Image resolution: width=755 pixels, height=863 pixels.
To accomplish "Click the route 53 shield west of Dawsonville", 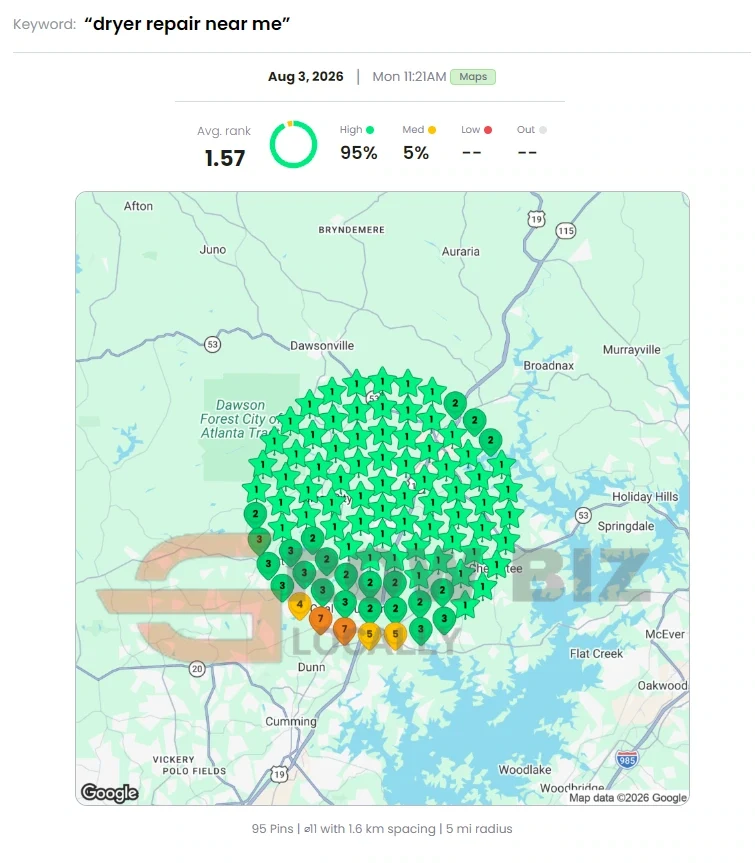I will (212, 345).
